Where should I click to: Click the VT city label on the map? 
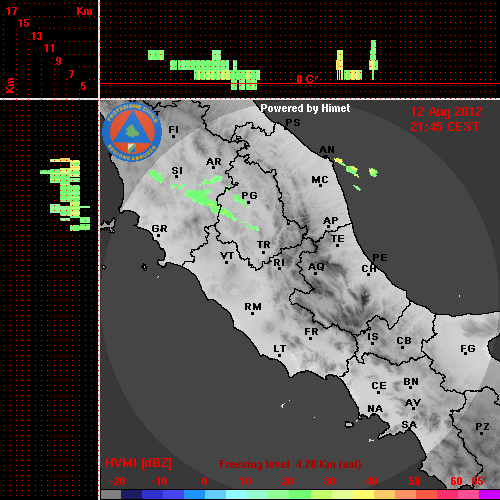[227, 256]
